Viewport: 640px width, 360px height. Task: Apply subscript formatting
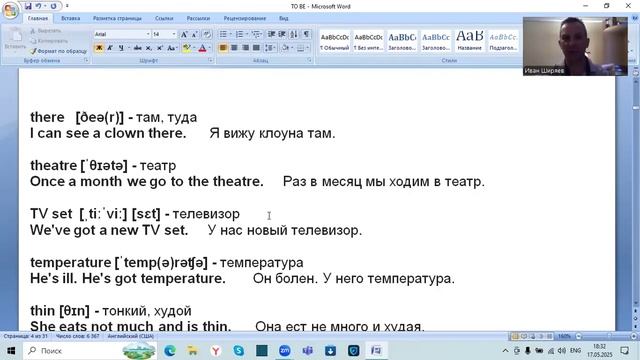pos(149,48)
